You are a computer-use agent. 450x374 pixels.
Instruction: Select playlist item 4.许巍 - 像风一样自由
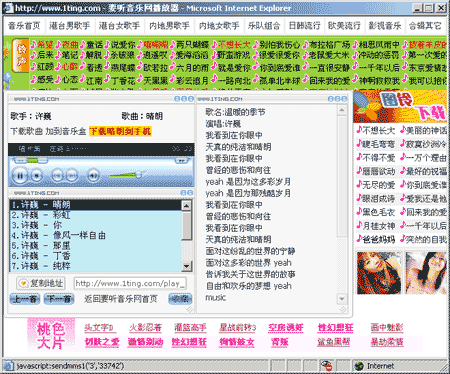point(96,235)
